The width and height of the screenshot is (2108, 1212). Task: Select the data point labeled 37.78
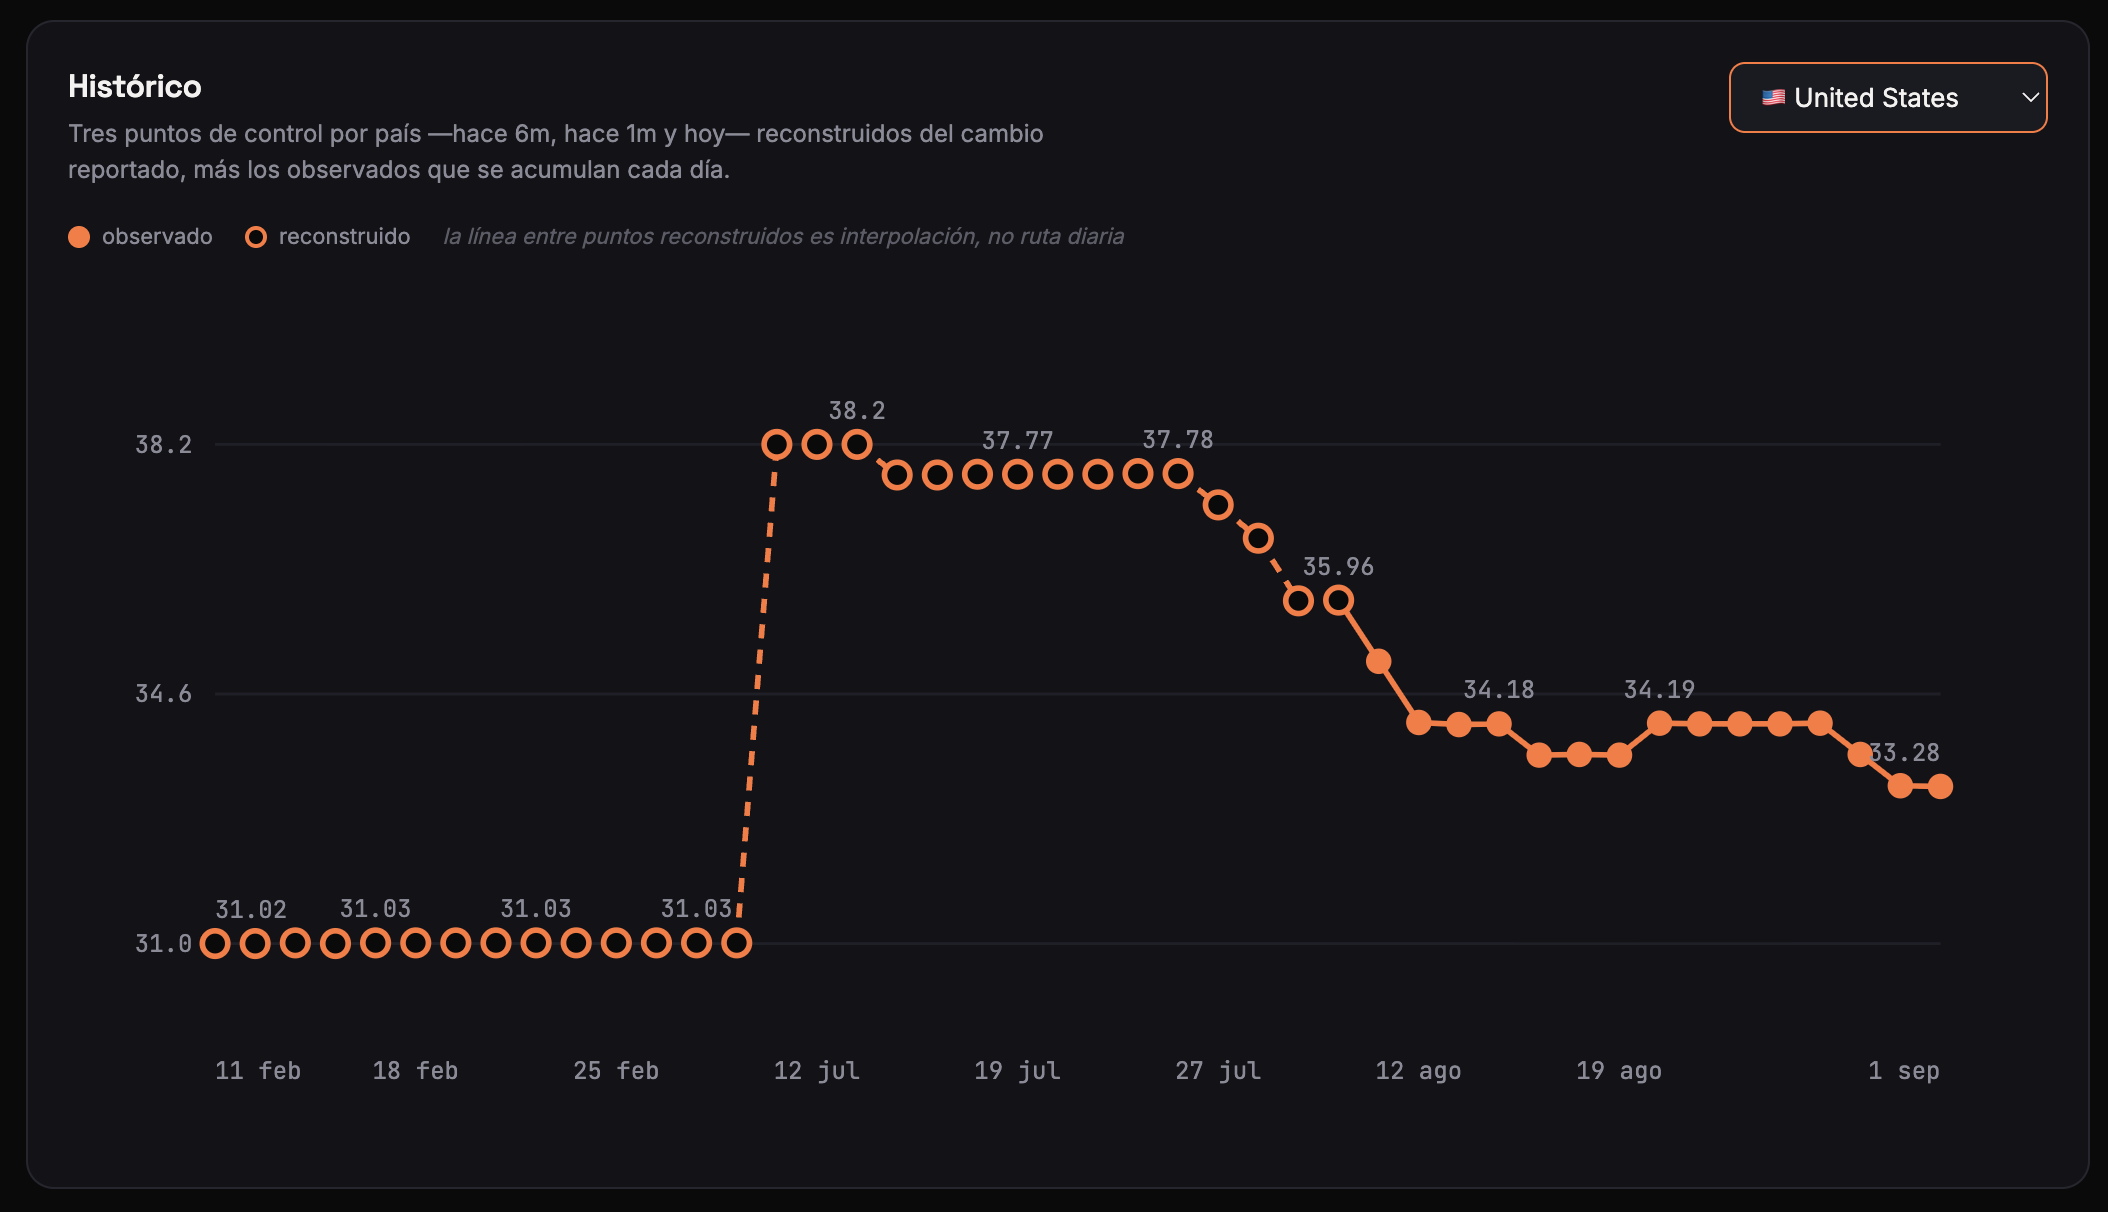pos(1178,474)
